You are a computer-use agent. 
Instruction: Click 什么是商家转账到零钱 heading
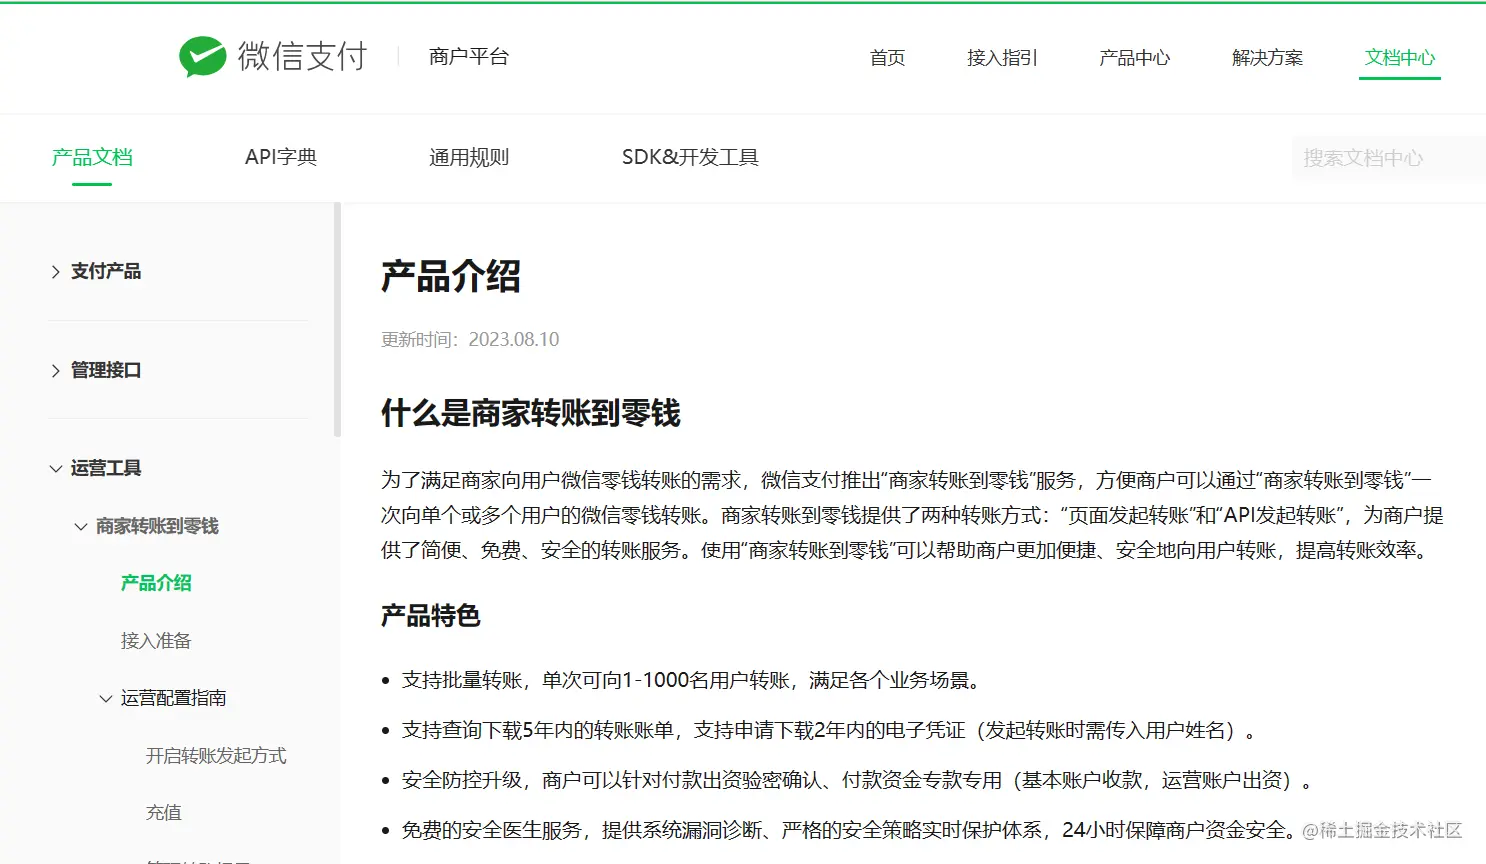(x=531, y=413)
